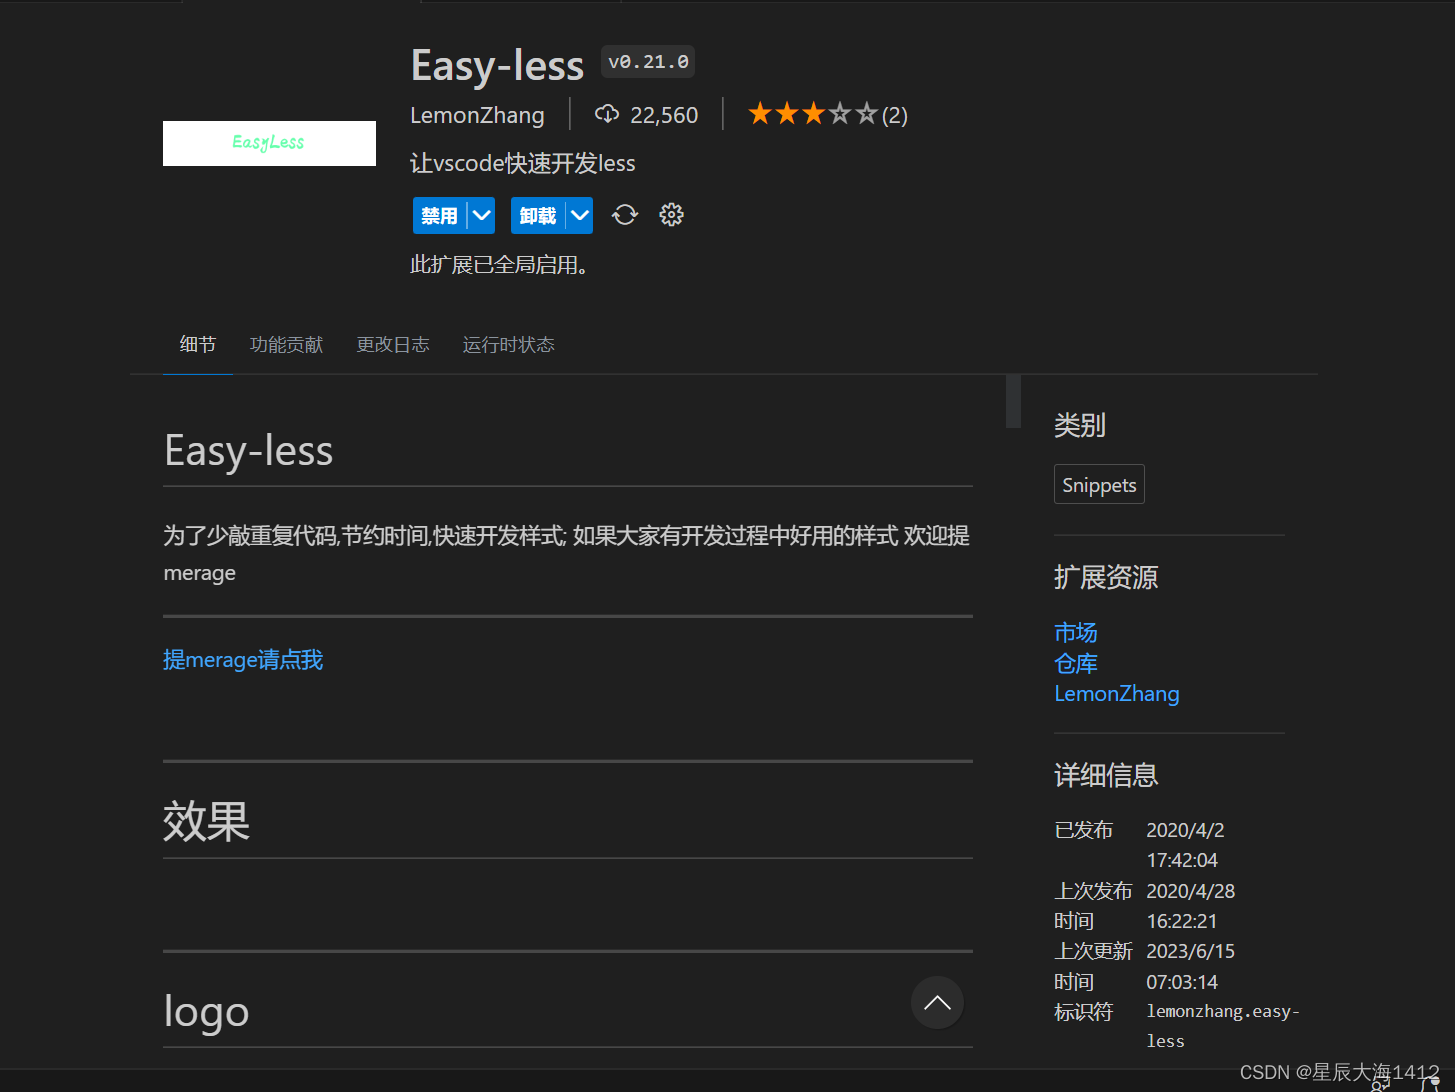Click the sync/reload extension icon

tap(624, 214)
